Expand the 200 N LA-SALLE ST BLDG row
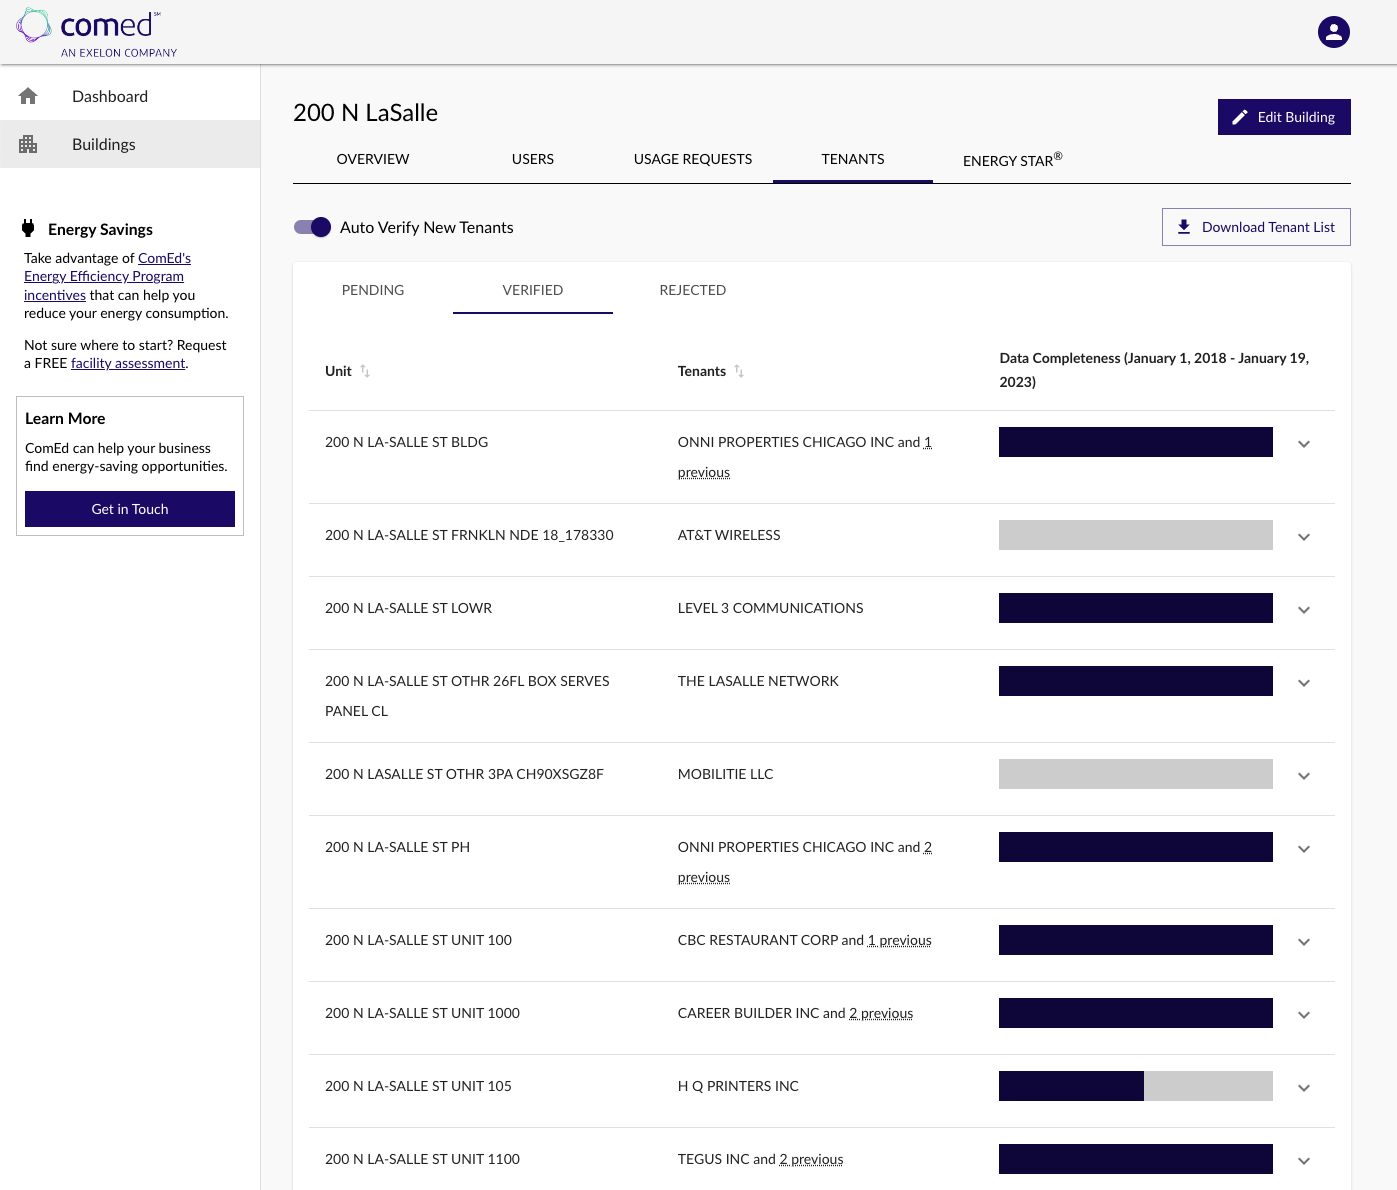 [1304, 444]
